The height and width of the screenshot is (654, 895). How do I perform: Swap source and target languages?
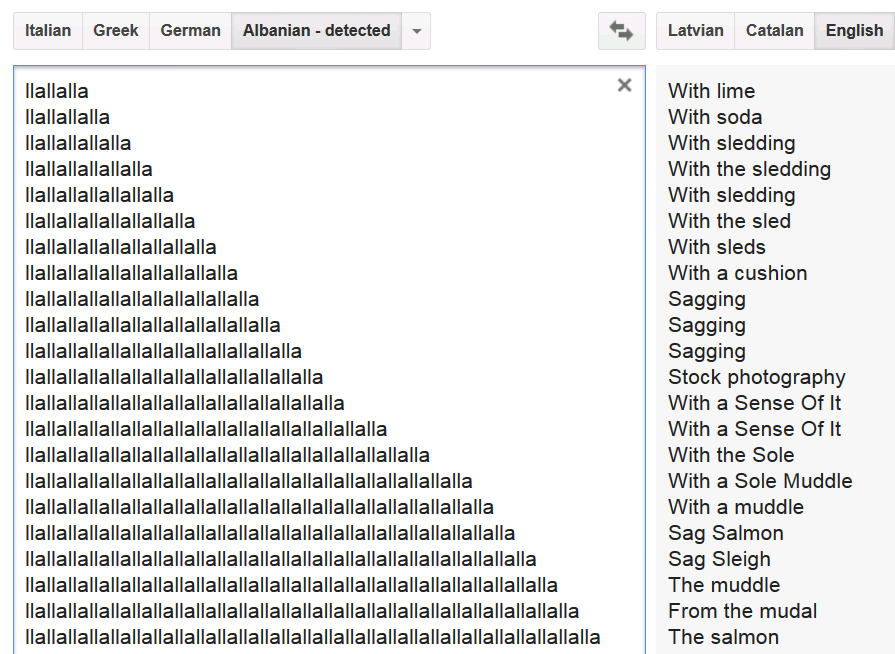pyautogui.click(x=622, y=31)
